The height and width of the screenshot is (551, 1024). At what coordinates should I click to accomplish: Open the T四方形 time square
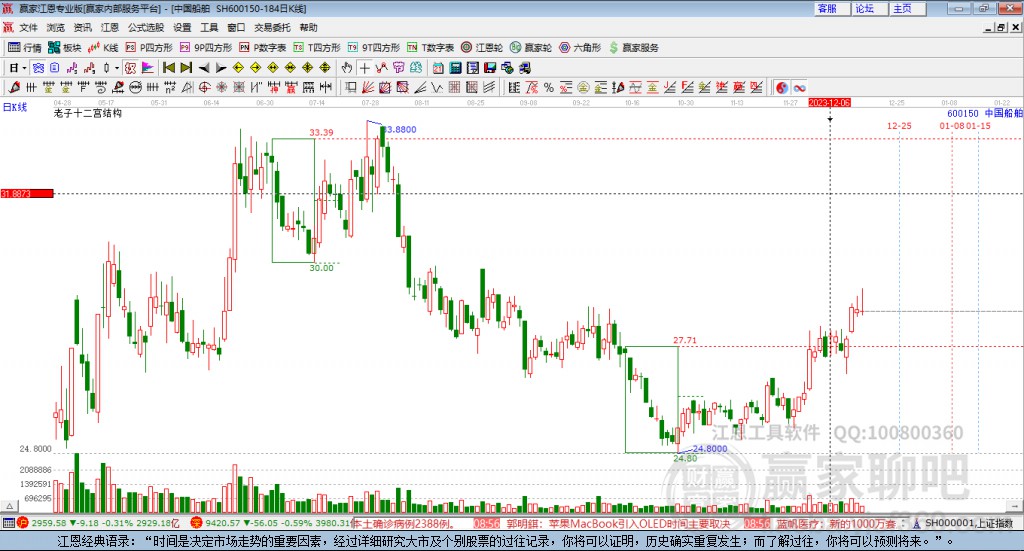coord(317,48)
